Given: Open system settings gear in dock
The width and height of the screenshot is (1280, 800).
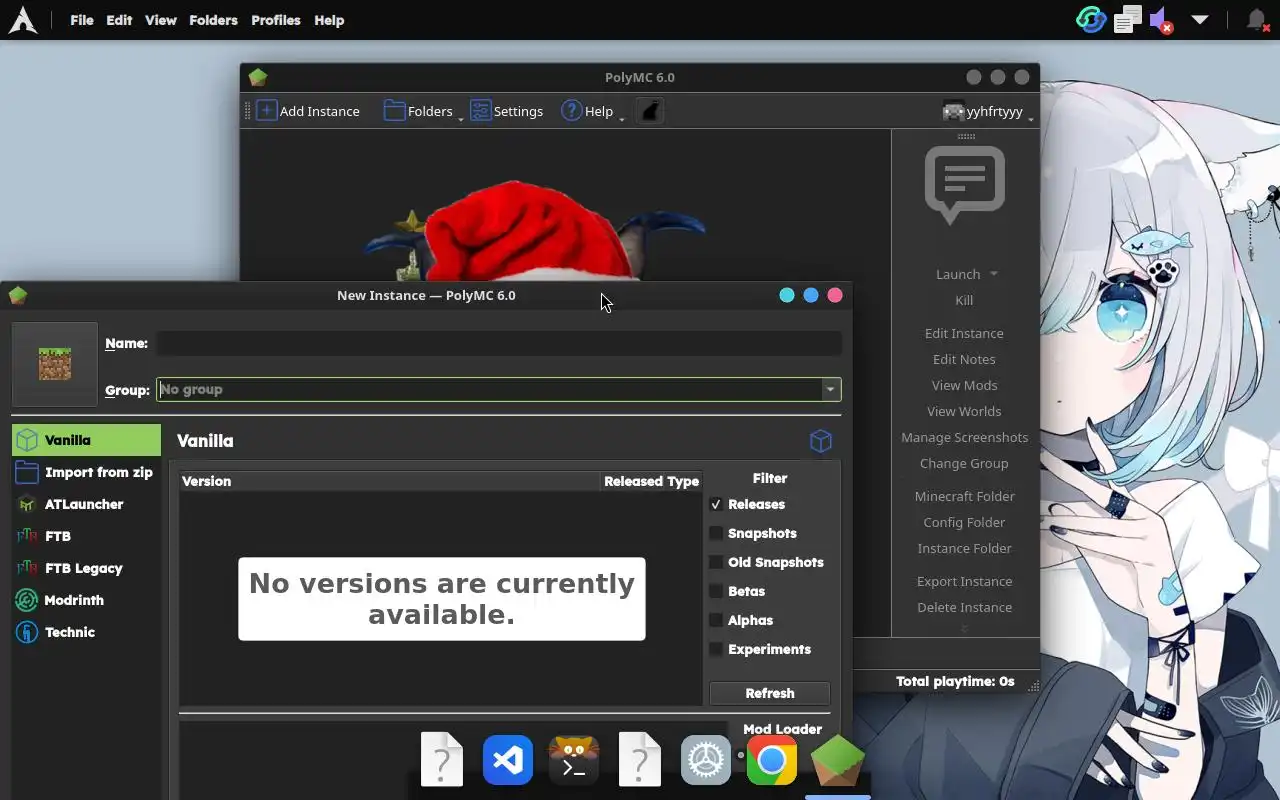Looking at the screenshot, I should point(706,760).
